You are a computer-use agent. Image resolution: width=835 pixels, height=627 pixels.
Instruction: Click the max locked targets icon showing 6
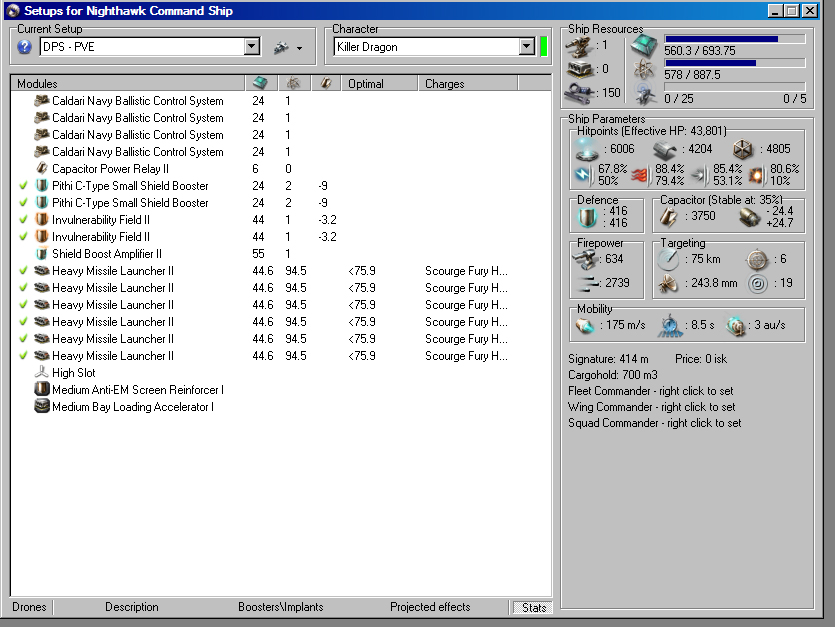pyautogui.click(x=757, y=259)
